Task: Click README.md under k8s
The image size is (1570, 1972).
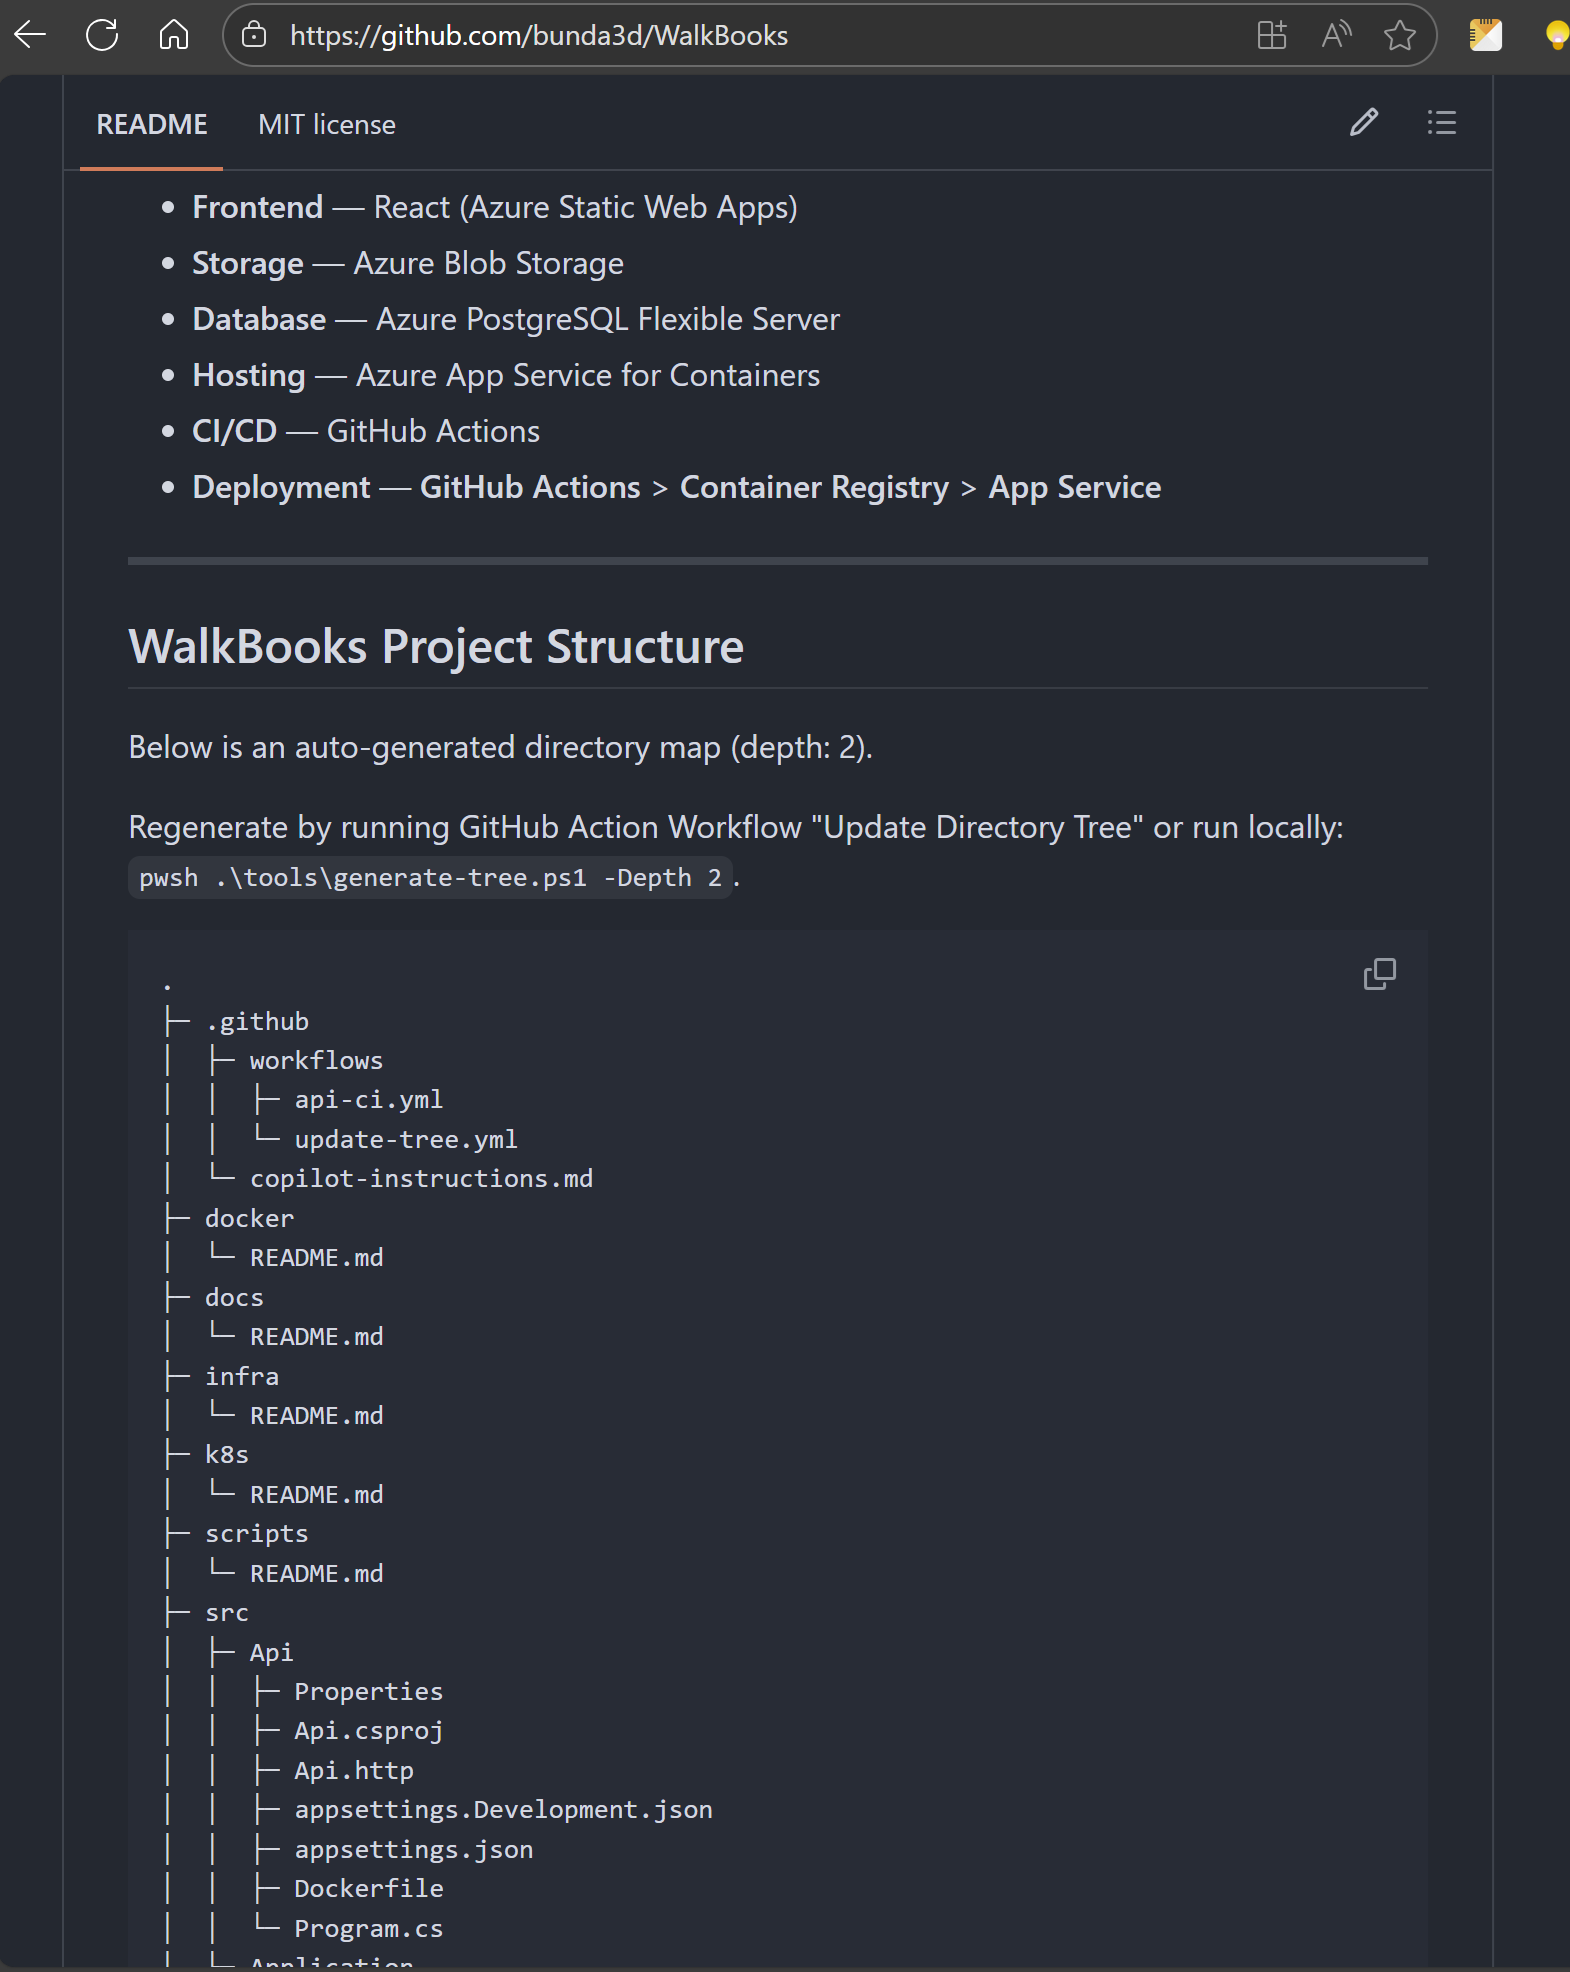Action: point(316,1494)
